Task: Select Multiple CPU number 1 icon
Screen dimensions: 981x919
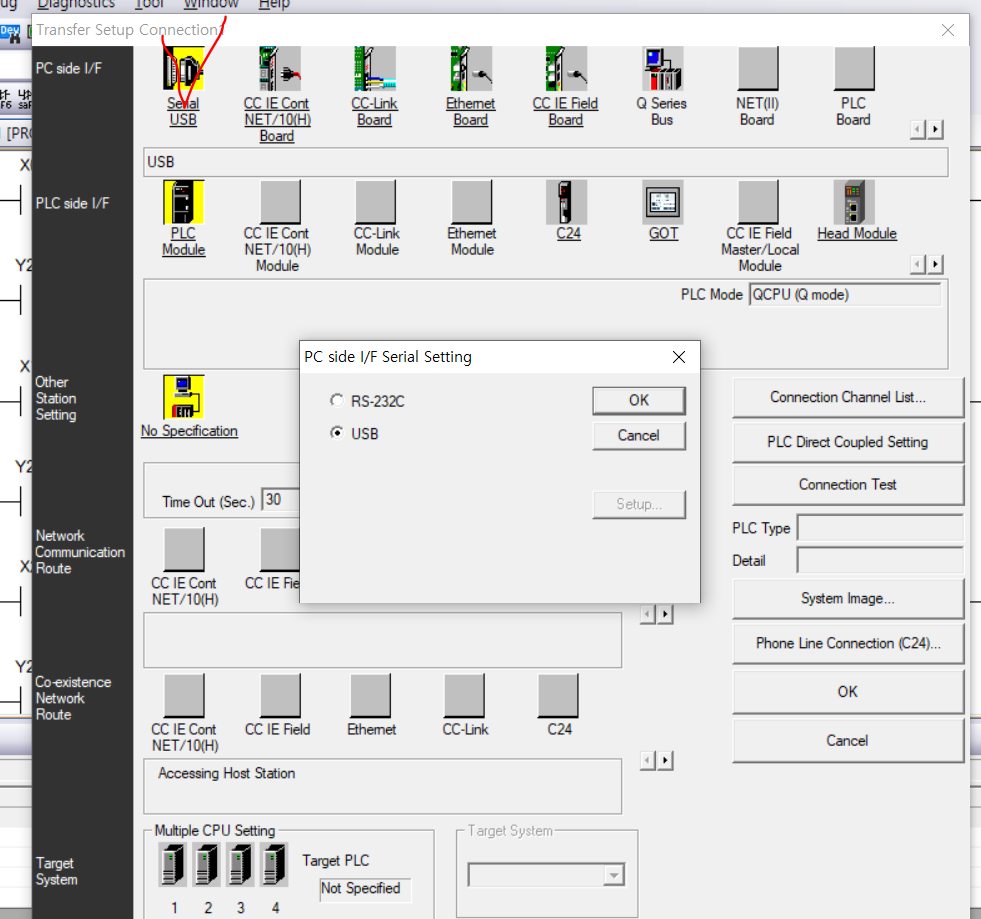Action: (x=173, y=865)
